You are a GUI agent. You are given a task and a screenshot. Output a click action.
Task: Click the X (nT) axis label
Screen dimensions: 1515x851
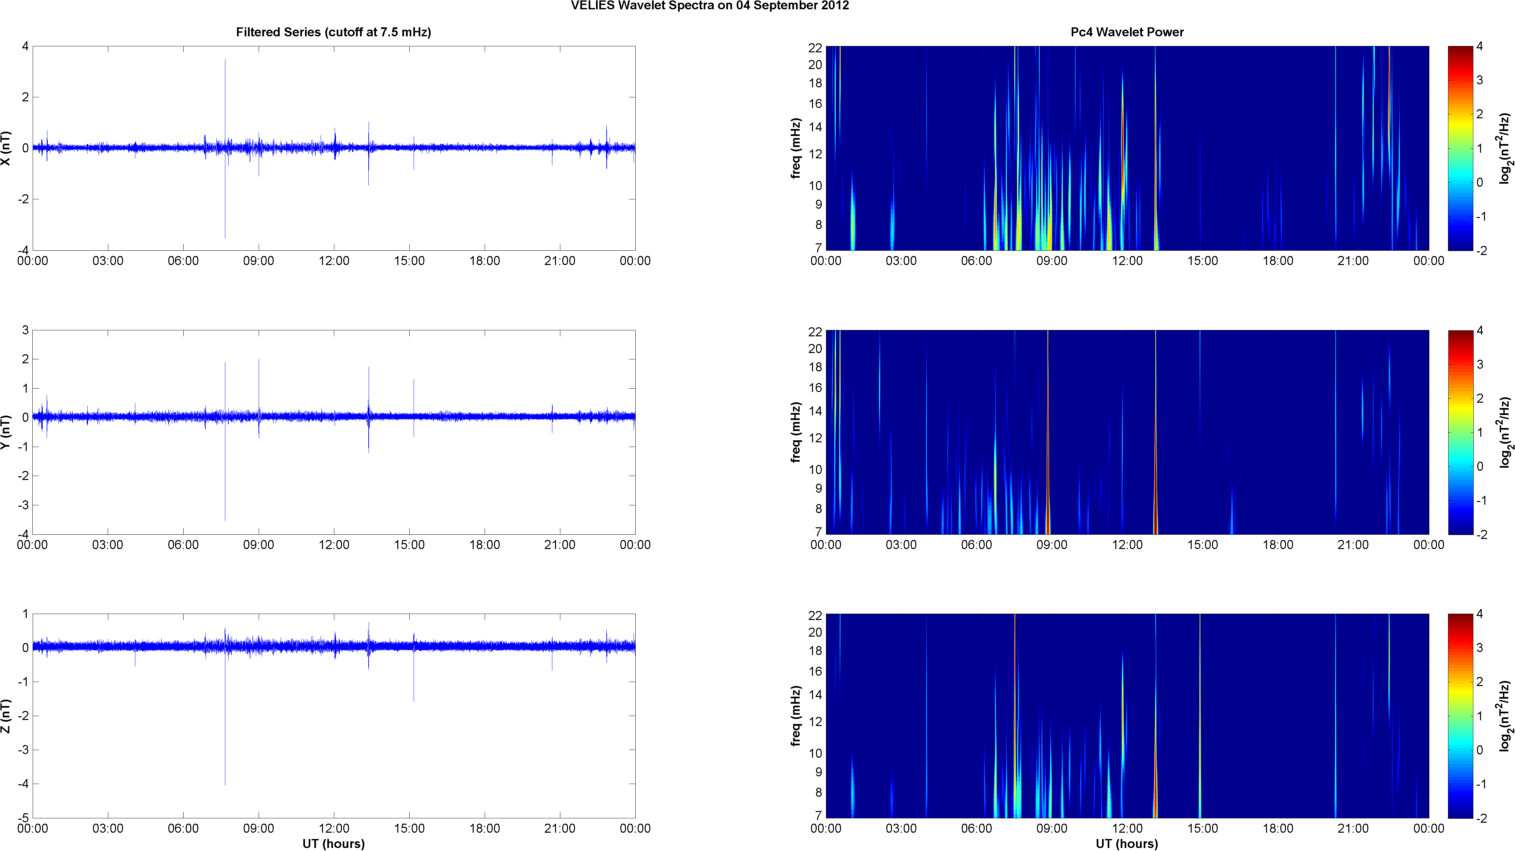point(8,148)
